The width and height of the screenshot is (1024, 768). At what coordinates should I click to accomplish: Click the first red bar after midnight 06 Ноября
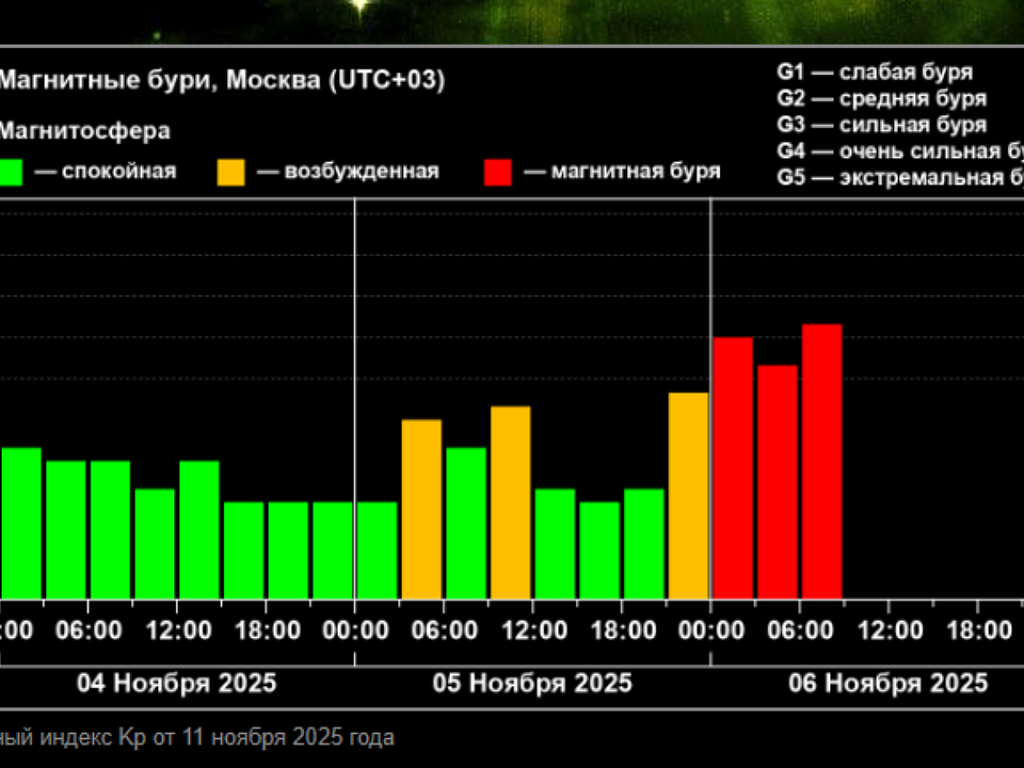click(x=733, y=467)
